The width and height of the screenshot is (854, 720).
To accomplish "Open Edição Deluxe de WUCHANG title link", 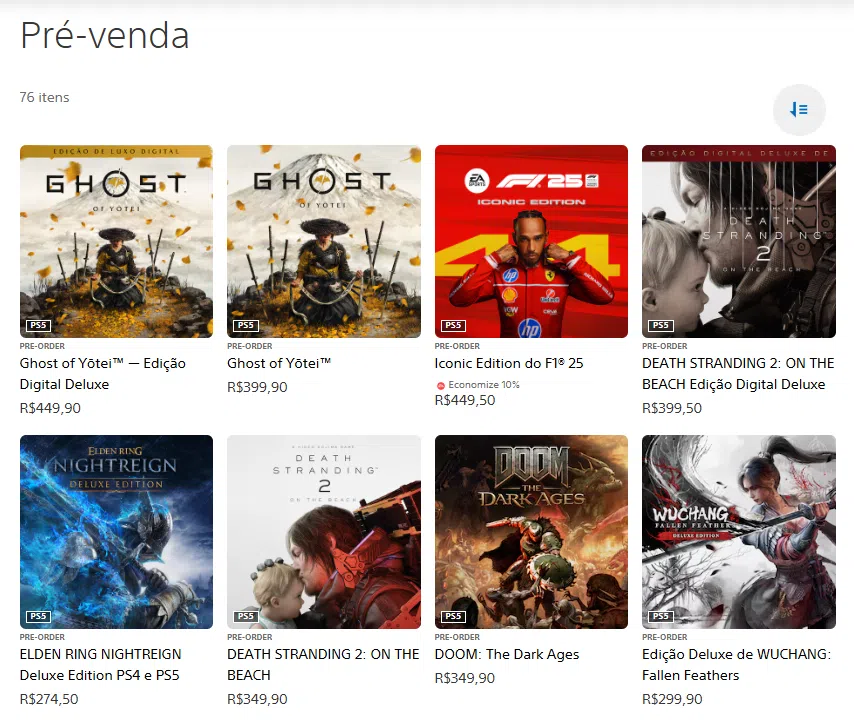I will click(x=736, y=664).
